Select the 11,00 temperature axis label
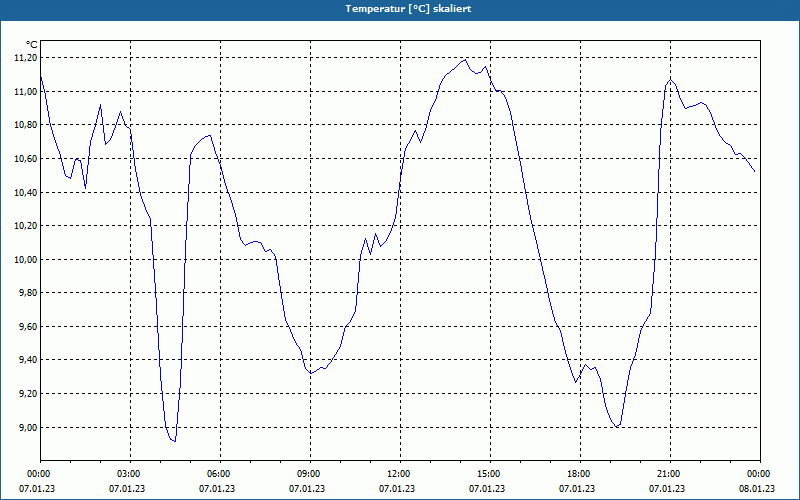This screenshot has height=500, width=800. [26, 91]
